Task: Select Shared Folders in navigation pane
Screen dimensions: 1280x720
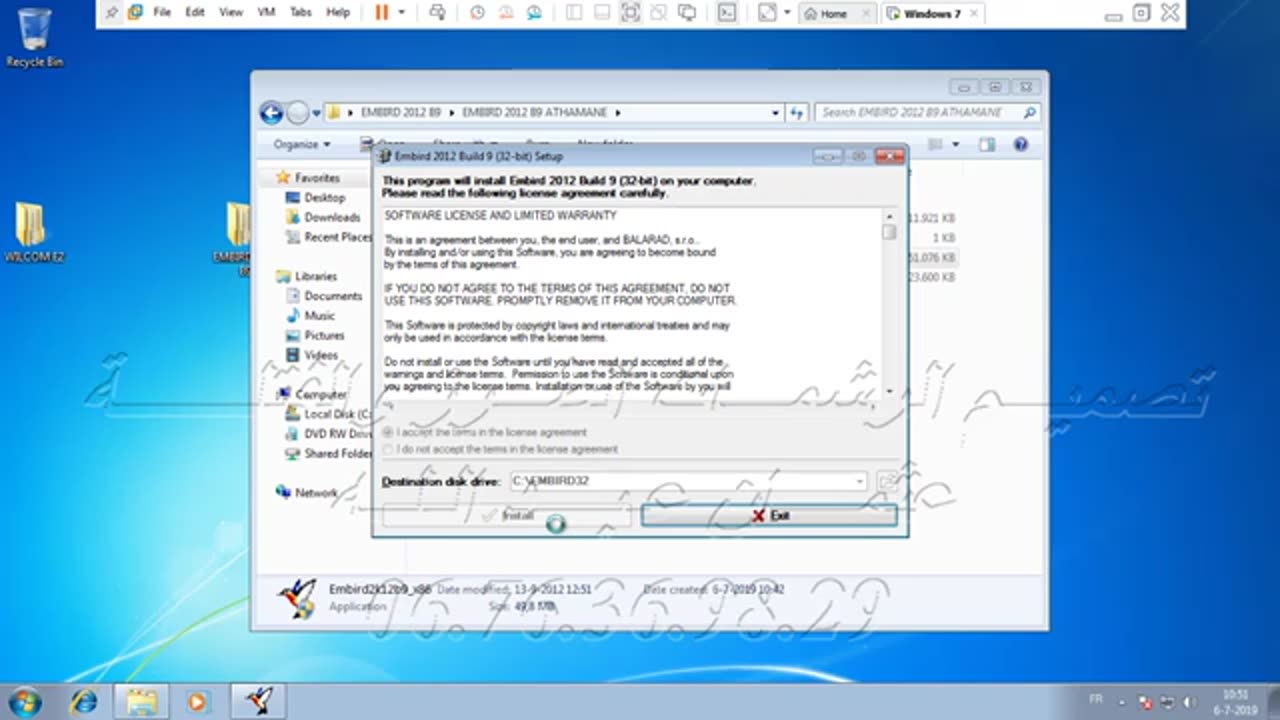Action: click(x=337, y=453)
